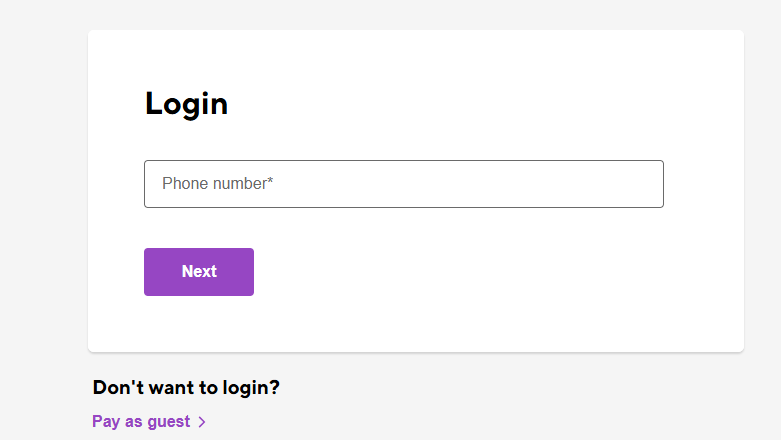Open the Pay as guest link
Image resolution: width=781 pixels, height=440 pixels.
point(141,422)
